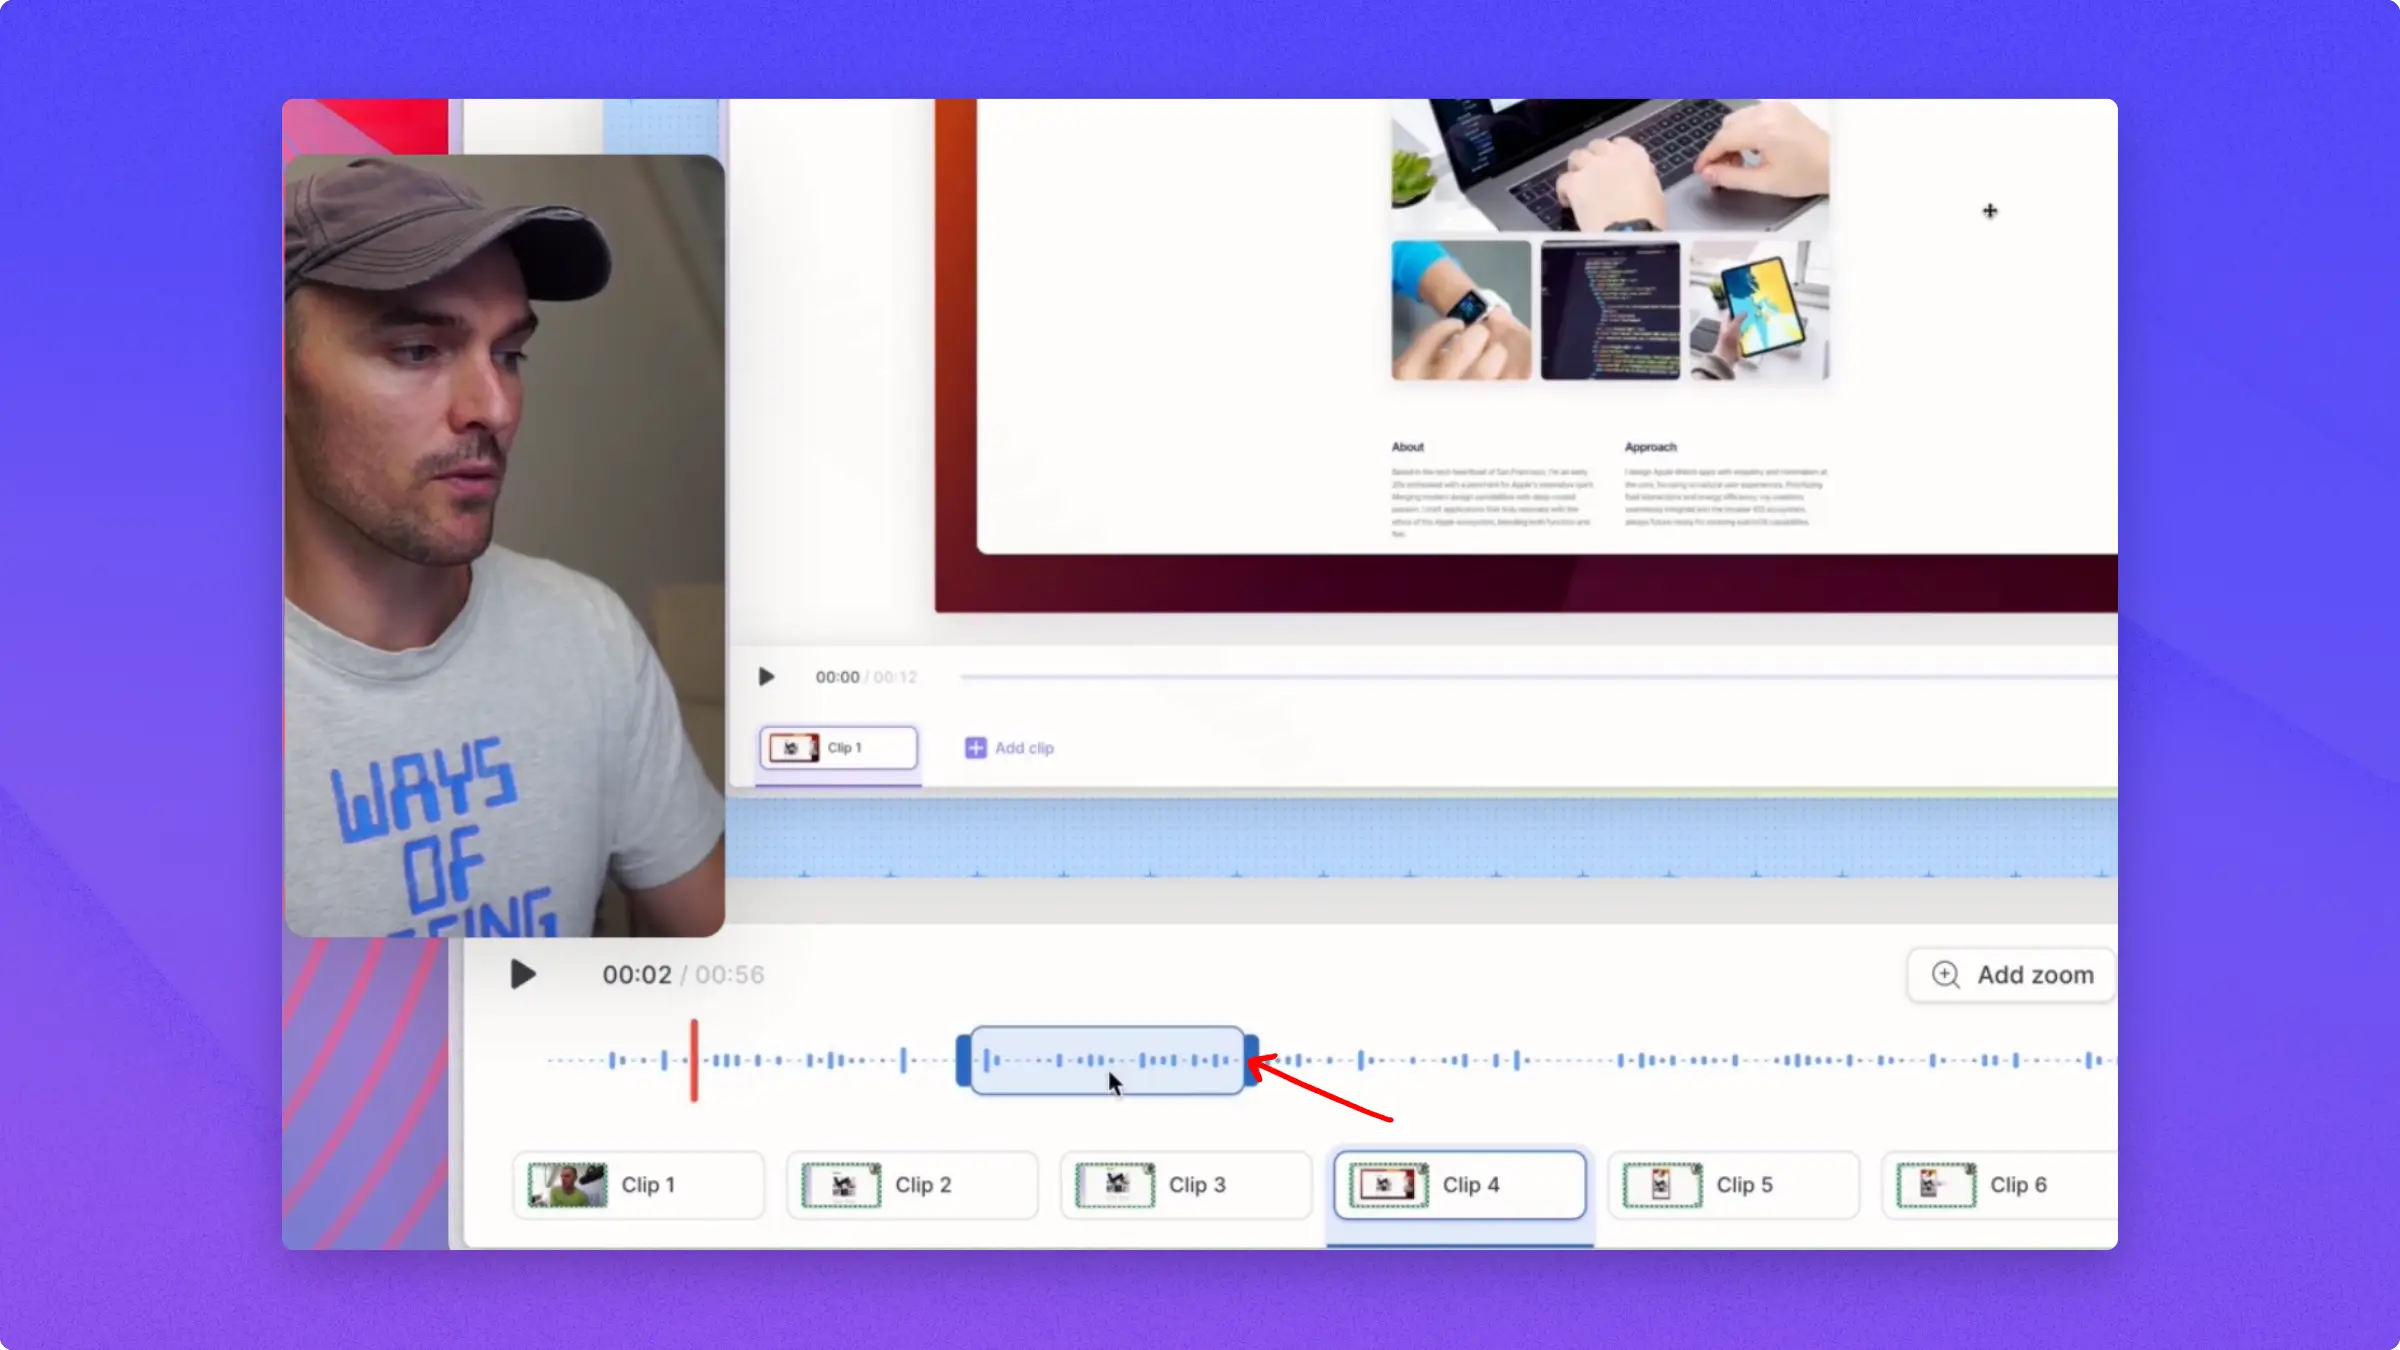Click the 00:56 total duration readout
Screen dimensions: 2400x1350
(730, 975)
